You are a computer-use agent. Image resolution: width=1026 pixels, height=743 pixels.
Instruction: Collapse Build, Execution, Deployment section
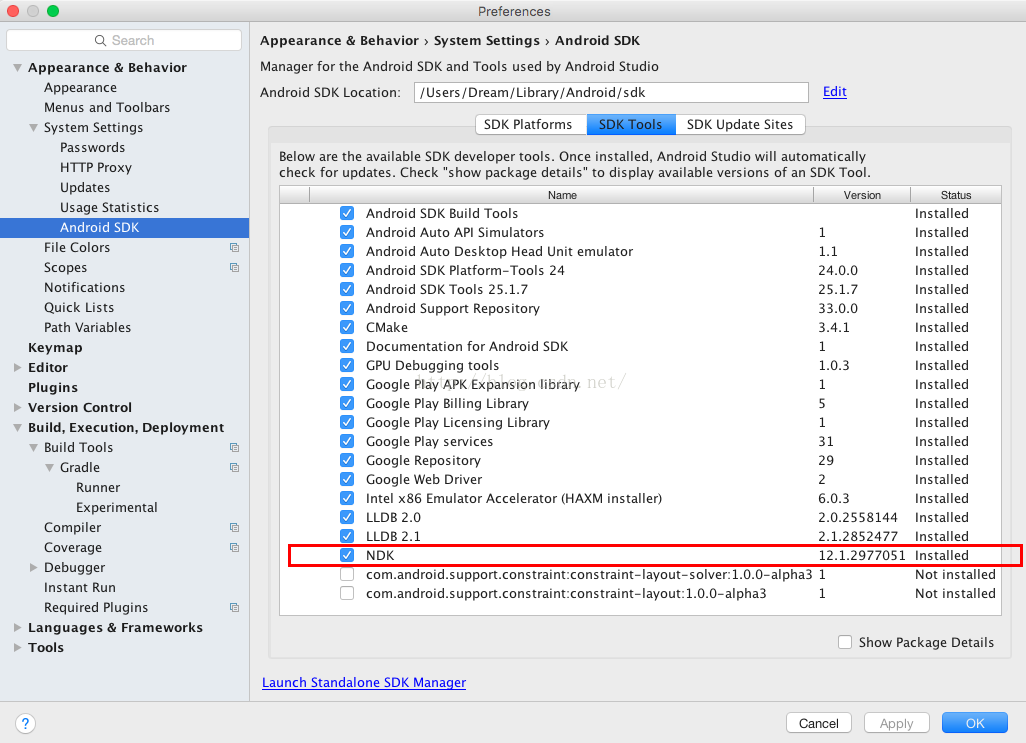tap(18, 428)
